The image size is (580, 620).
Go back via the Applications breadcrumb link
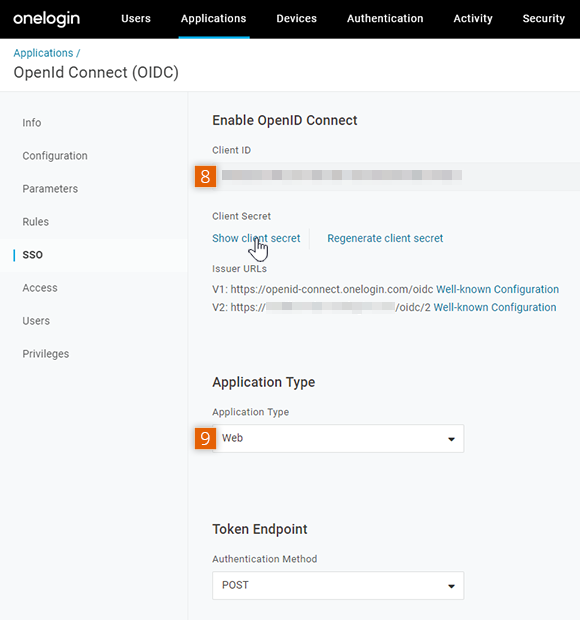point(43,53)
